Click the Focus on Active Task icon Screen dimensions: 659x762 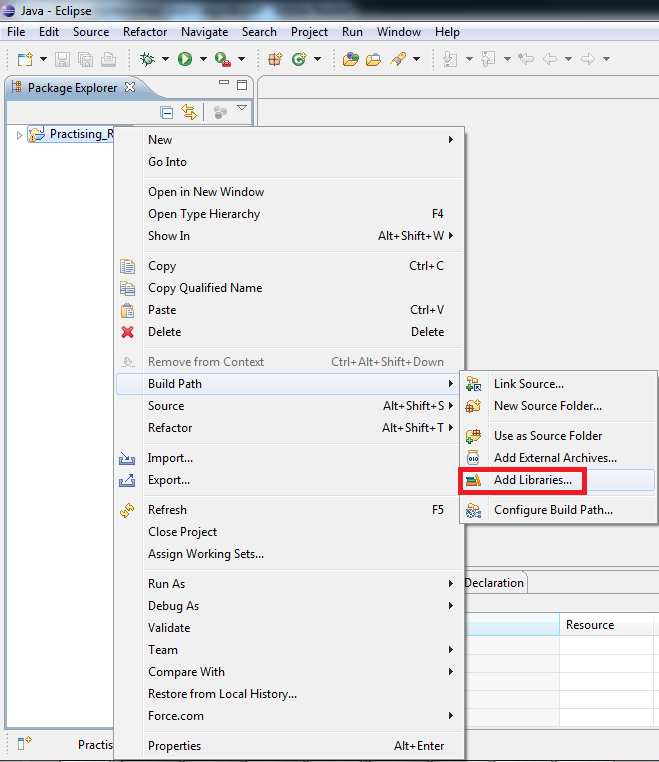[x=220, y=113]
